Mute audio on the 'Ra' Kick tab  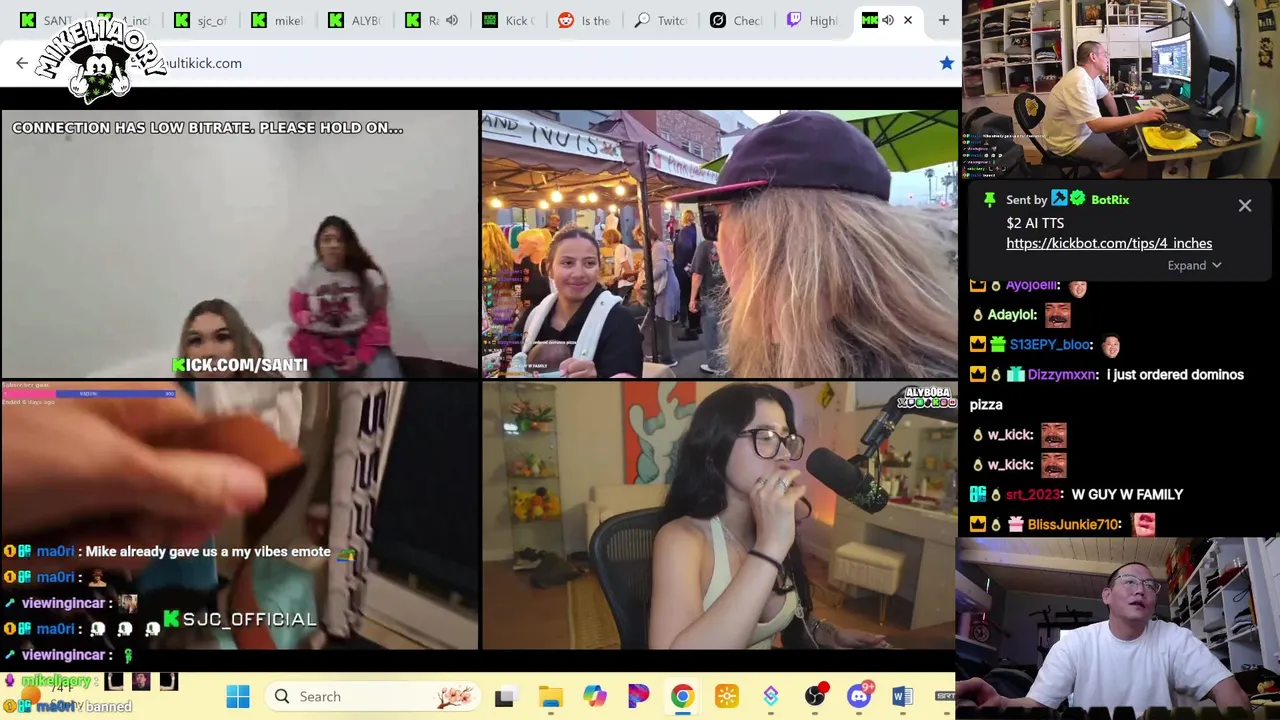pyautogui.click(x=452, y=20)
